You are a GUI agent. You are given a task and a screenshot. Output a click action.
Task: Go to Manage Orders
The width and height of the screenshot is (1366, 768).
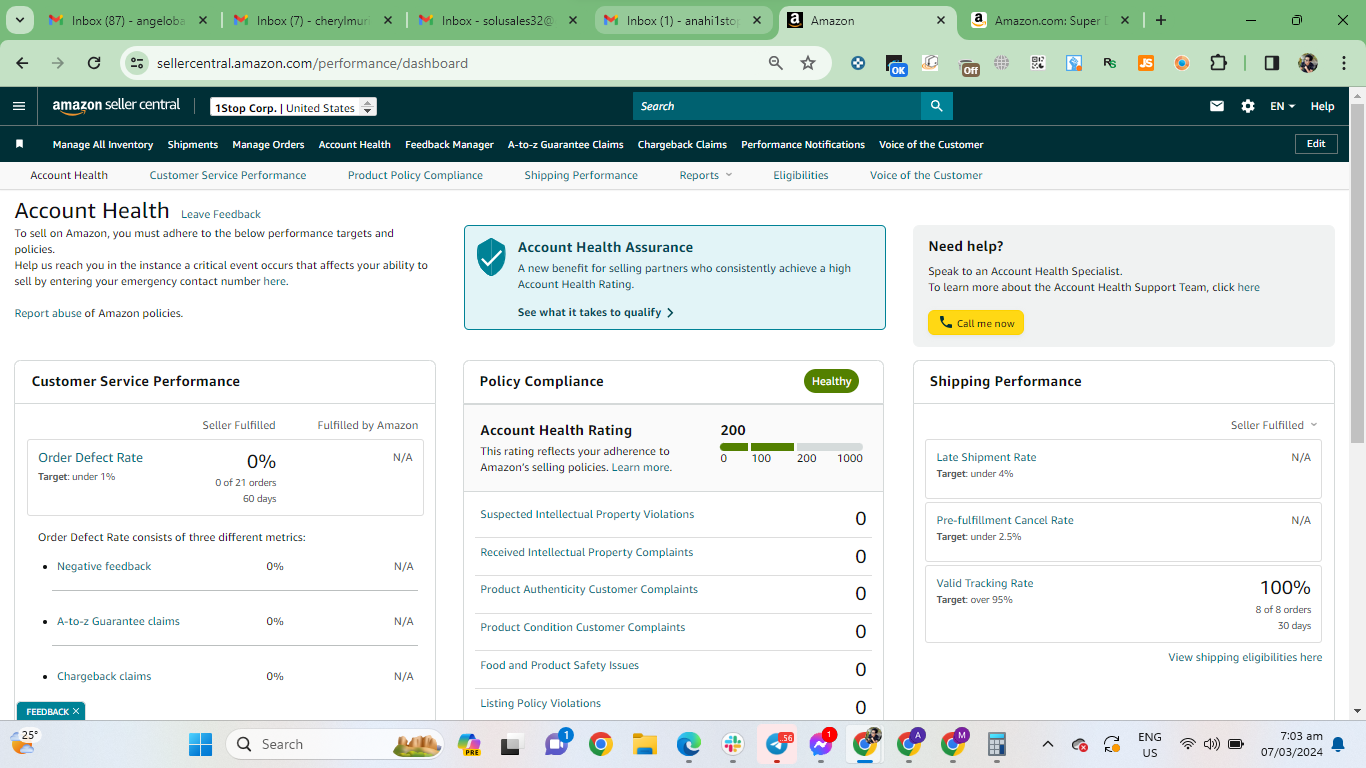[x=268, y=144]
